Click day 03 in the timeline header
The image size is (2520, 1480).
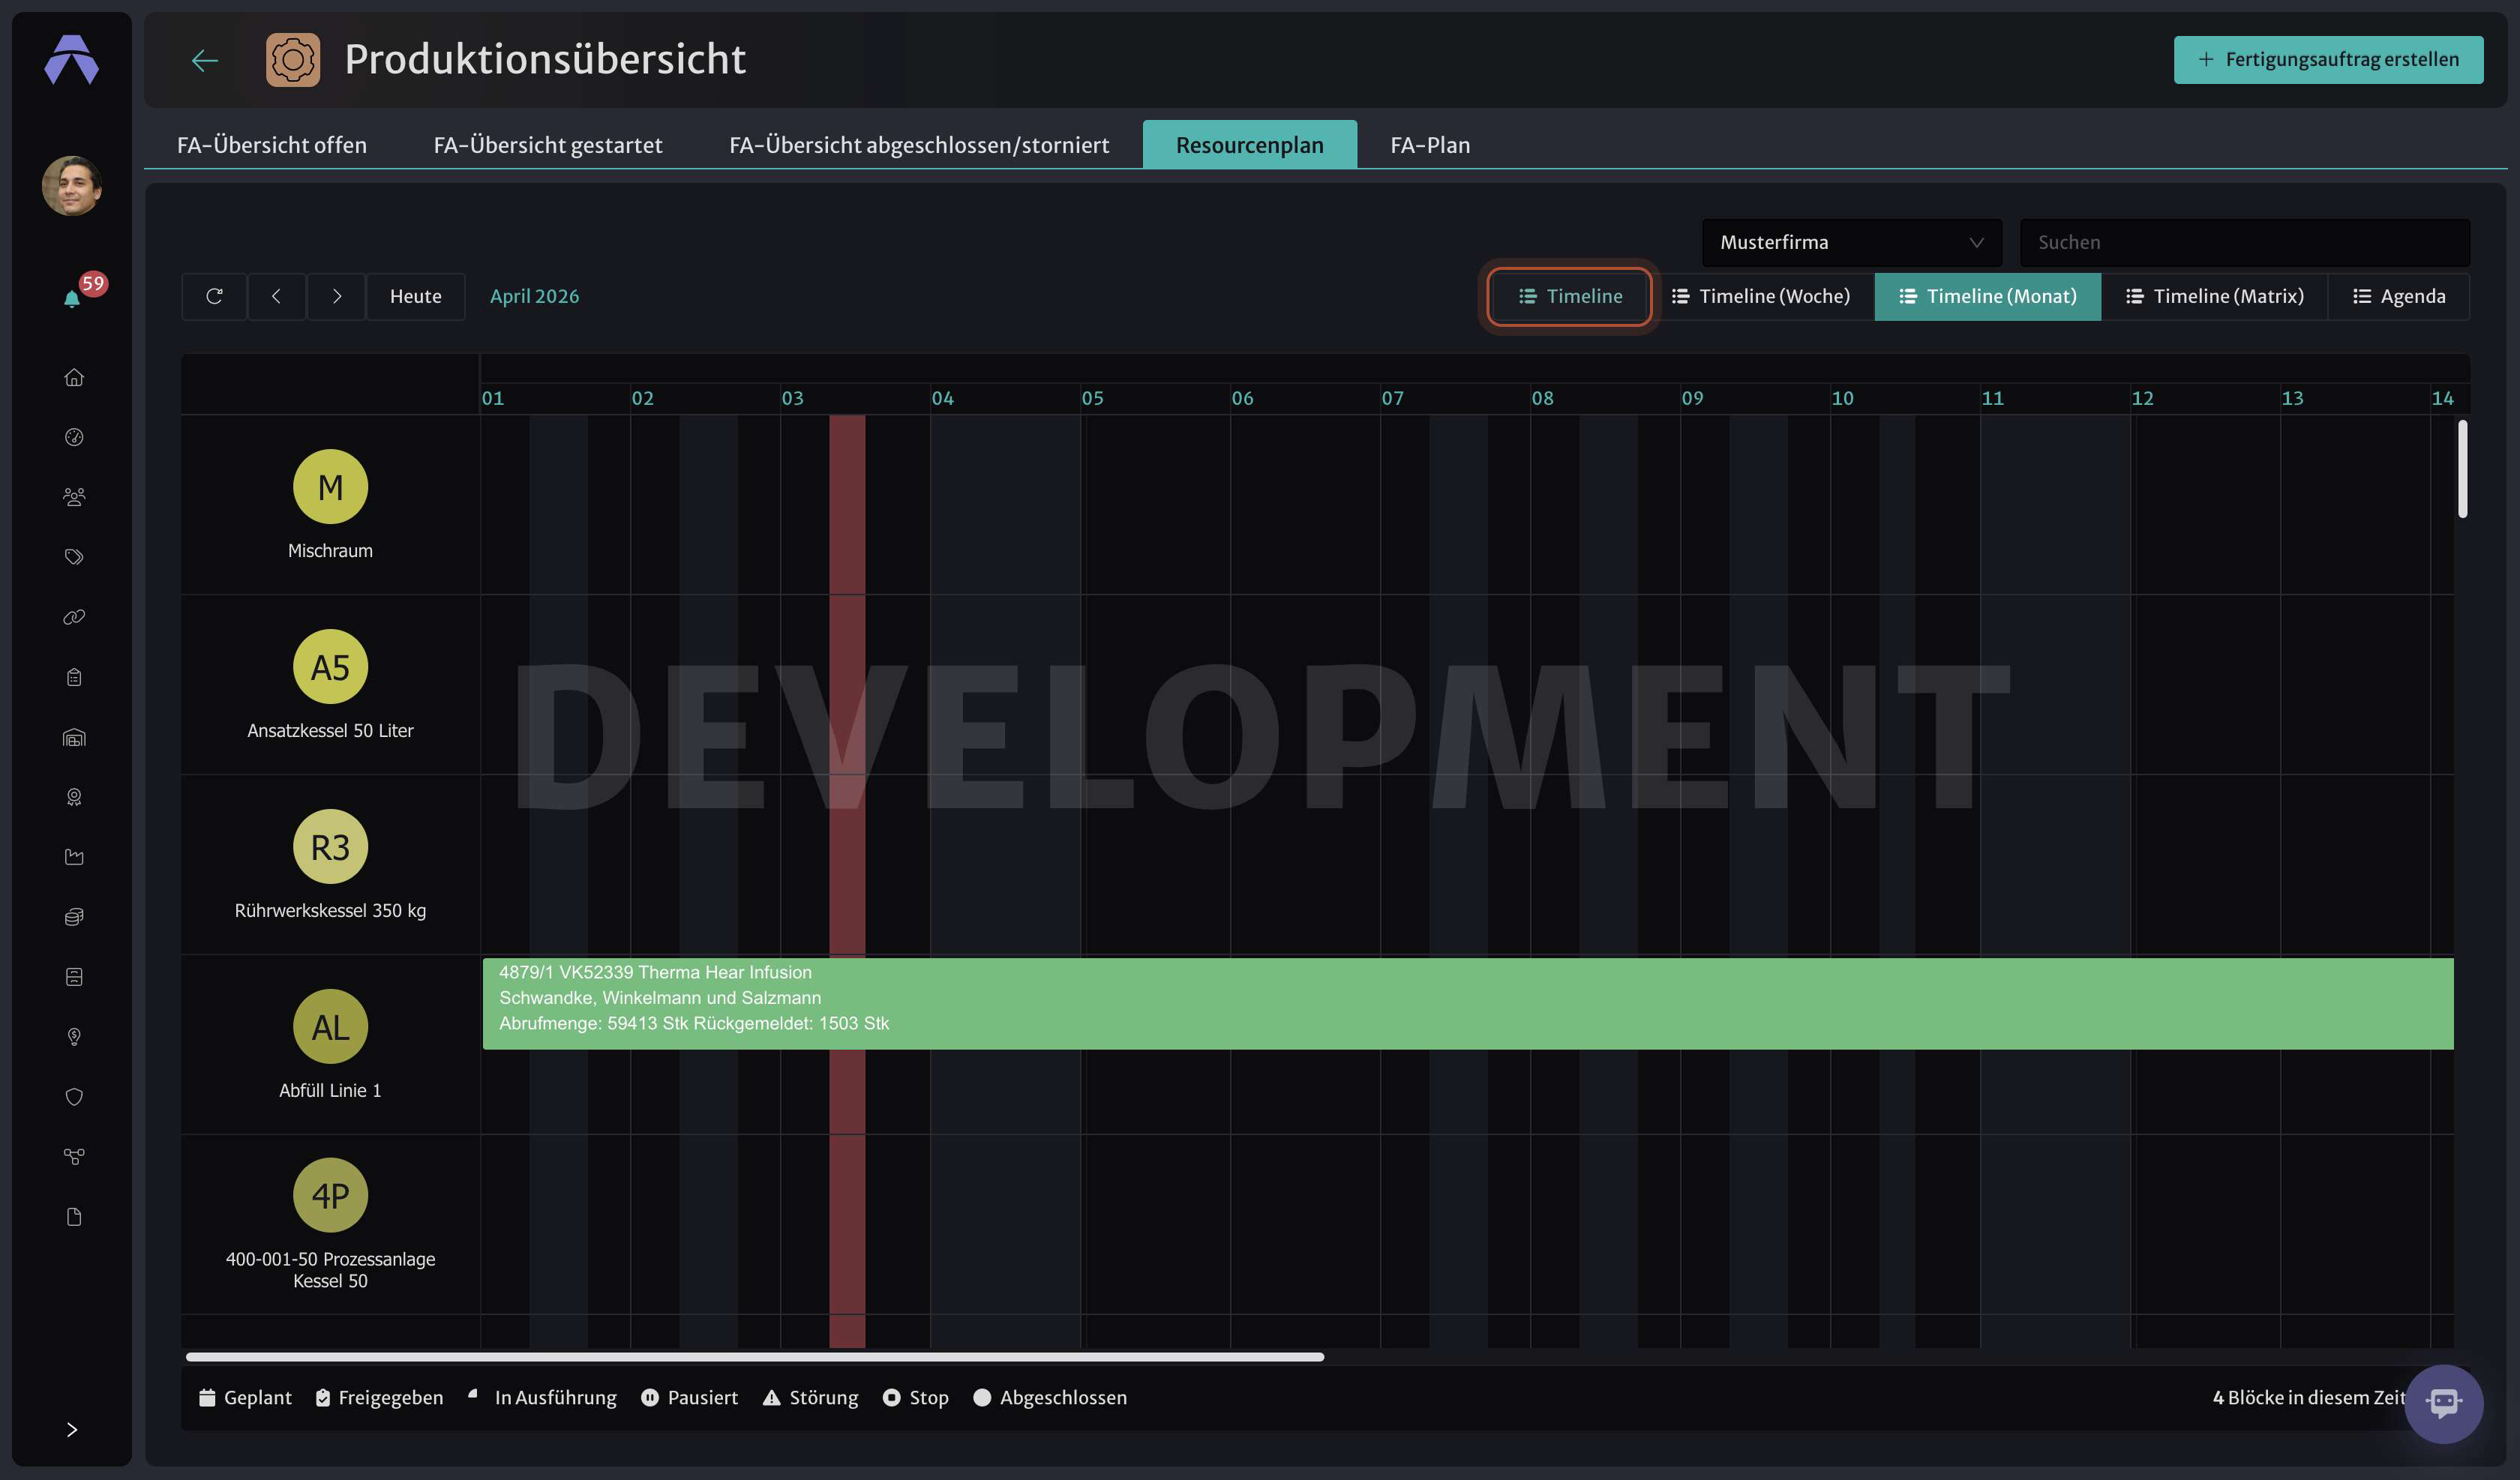793,398
